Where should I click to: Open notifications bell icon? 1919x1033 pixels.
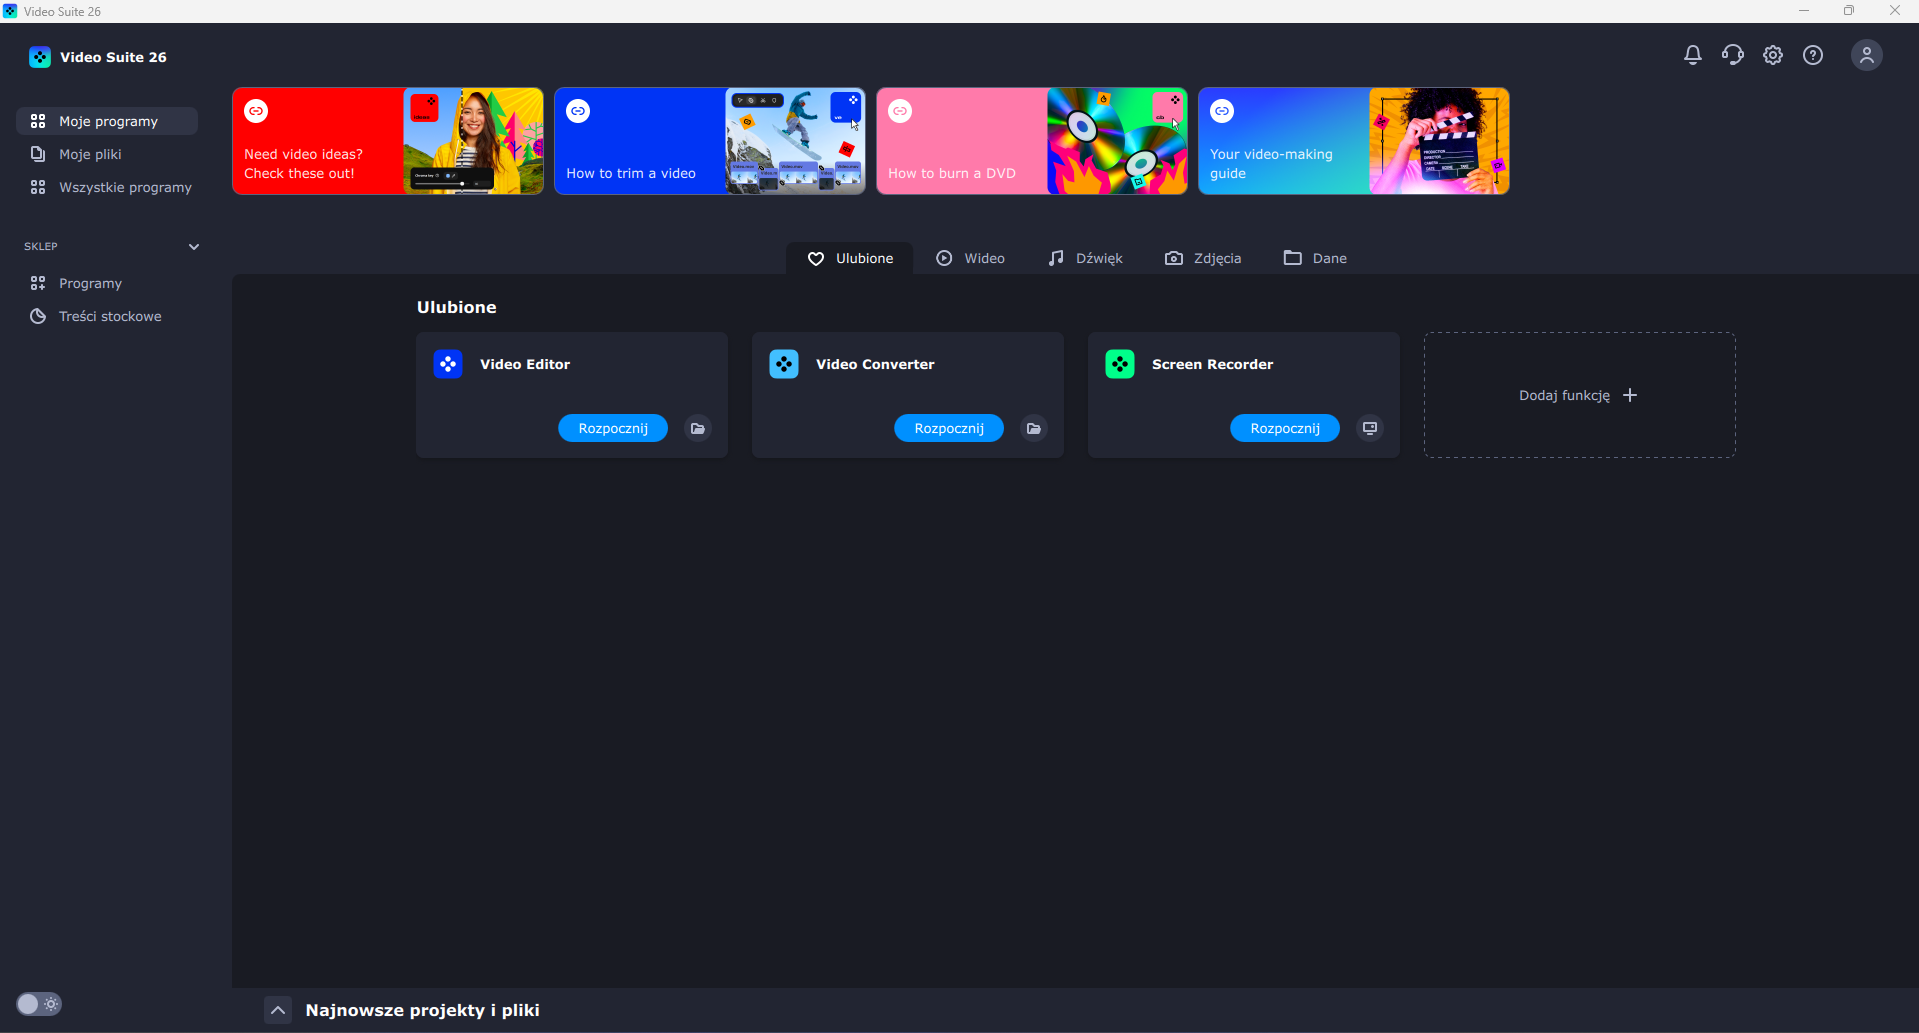1692,55
